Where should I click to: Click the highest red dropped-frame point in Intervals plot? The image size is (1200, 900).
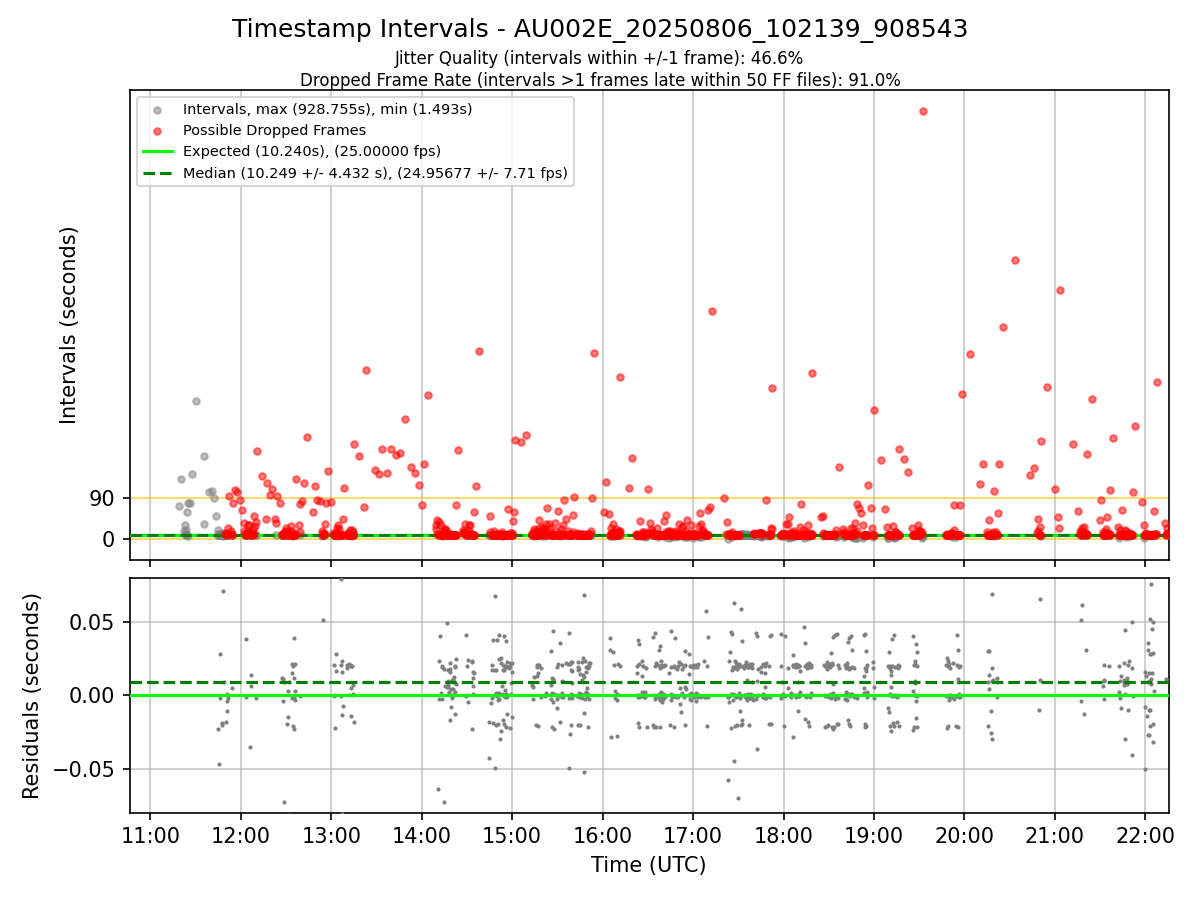[923, 111]
